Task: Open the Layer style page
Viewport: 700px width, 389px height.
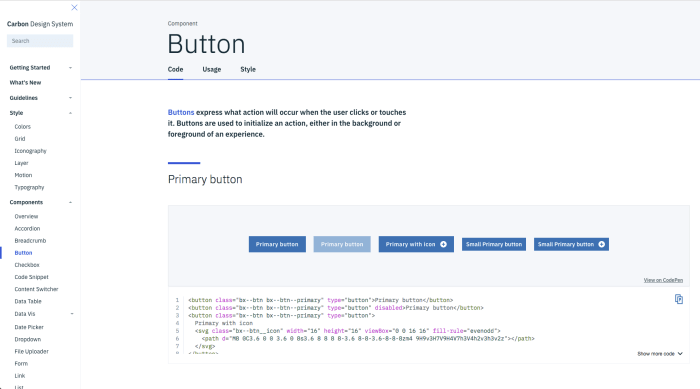Action: (x=21, y=163)
